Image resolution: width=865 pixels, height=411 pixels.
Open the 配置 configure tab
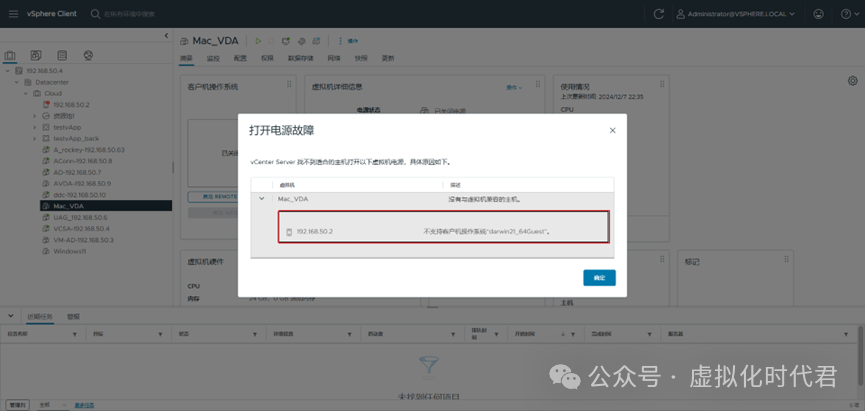coord(240,58)
